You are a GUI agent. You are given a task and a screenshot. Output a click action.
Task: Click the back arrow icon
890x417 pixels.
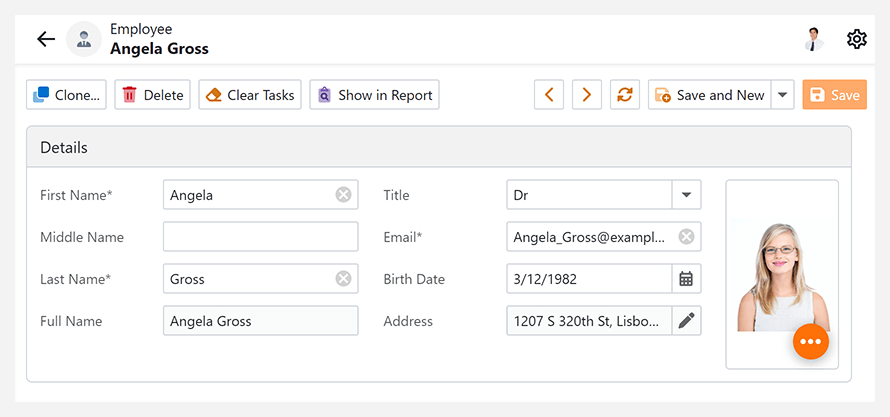tap(46, 39)
